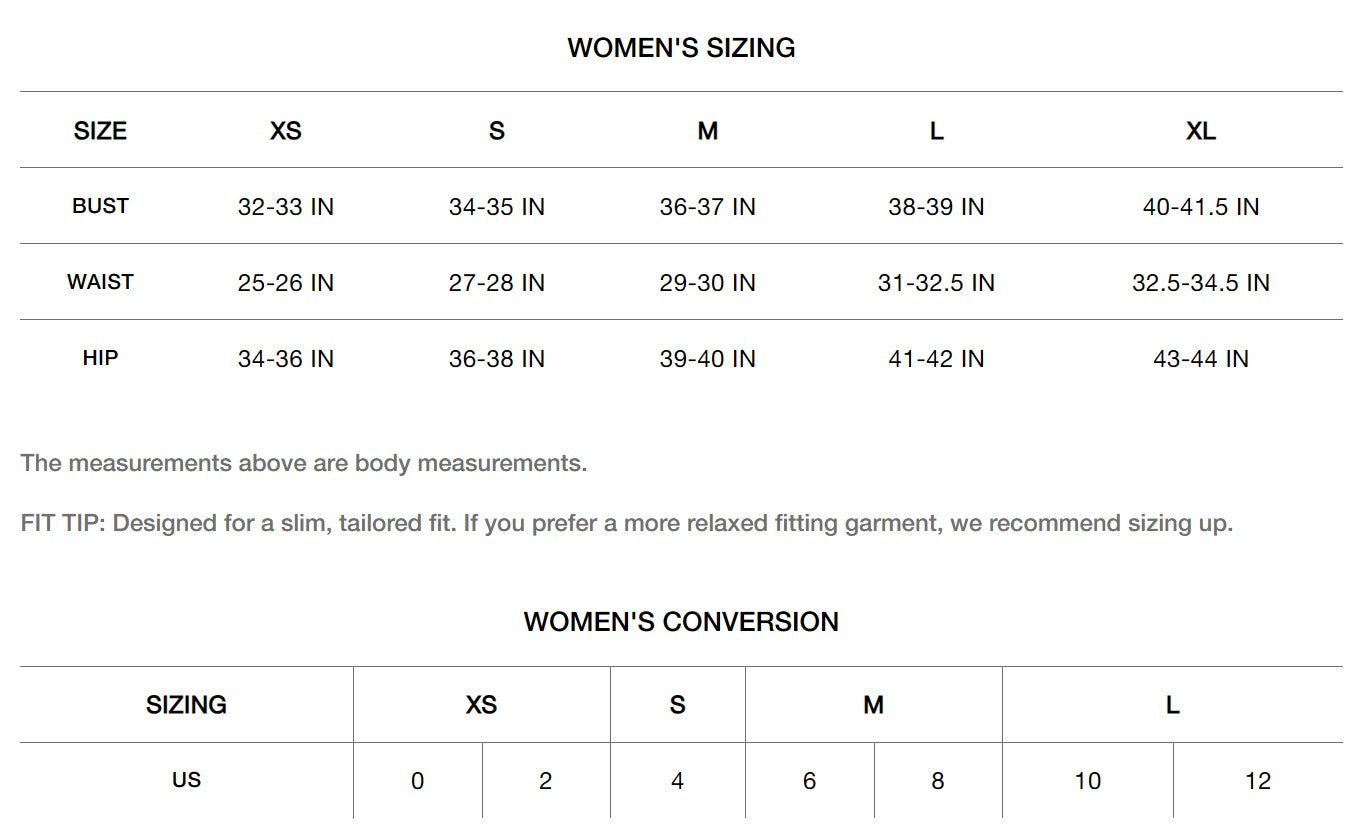The height and width of the screenshot is (828, 1369).
Task: Select the XS column header in sizing table
Action: (286, 131)
